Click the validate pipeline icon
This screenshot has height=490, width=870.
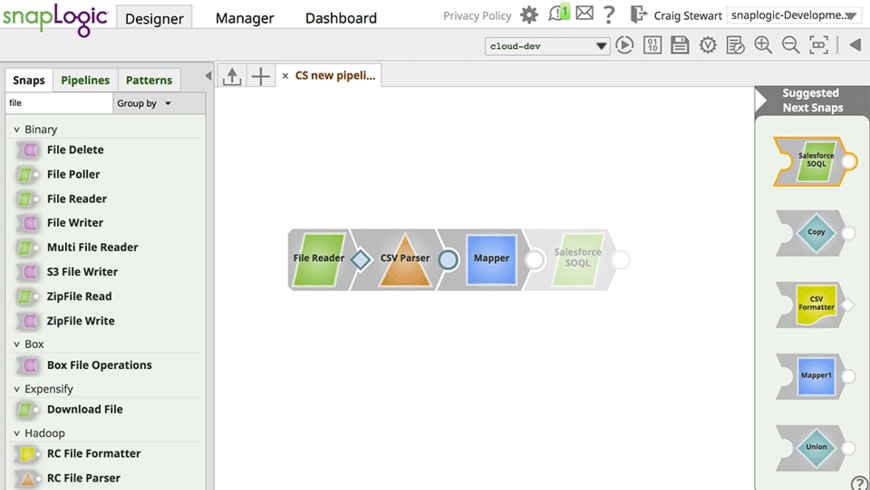[x=707, y=45]
